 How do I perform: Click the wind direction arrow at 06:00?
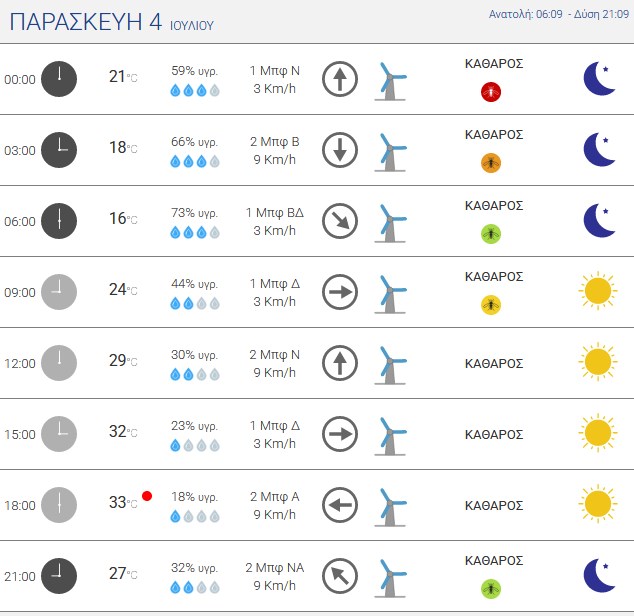coord(340,221)
